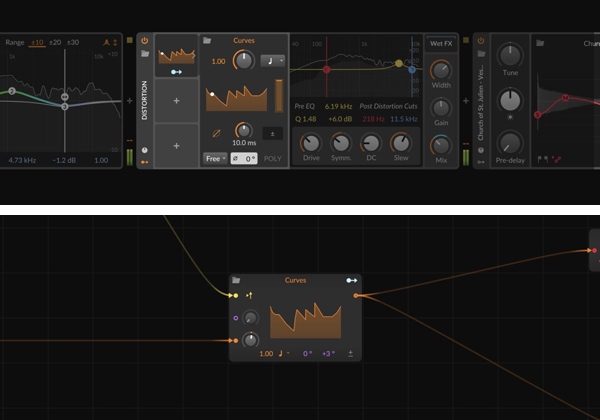Click the Gain knob under Wet FX

click(x=441, y=108)
